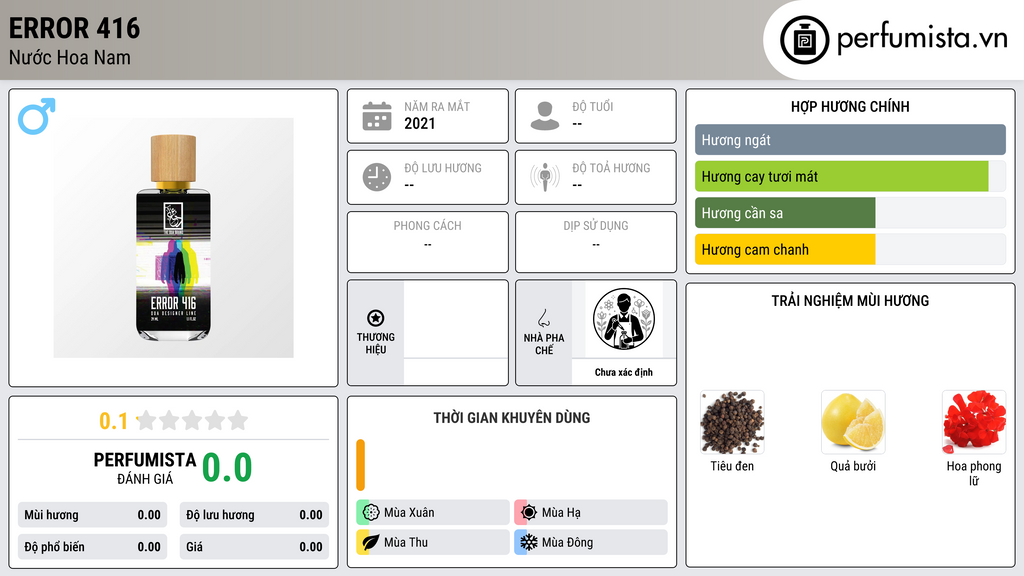The width and height of the screenshot is (1024, 576).
Task: Click the Thời gian khuyên dùng heading
Action: [x=512, y=418]
